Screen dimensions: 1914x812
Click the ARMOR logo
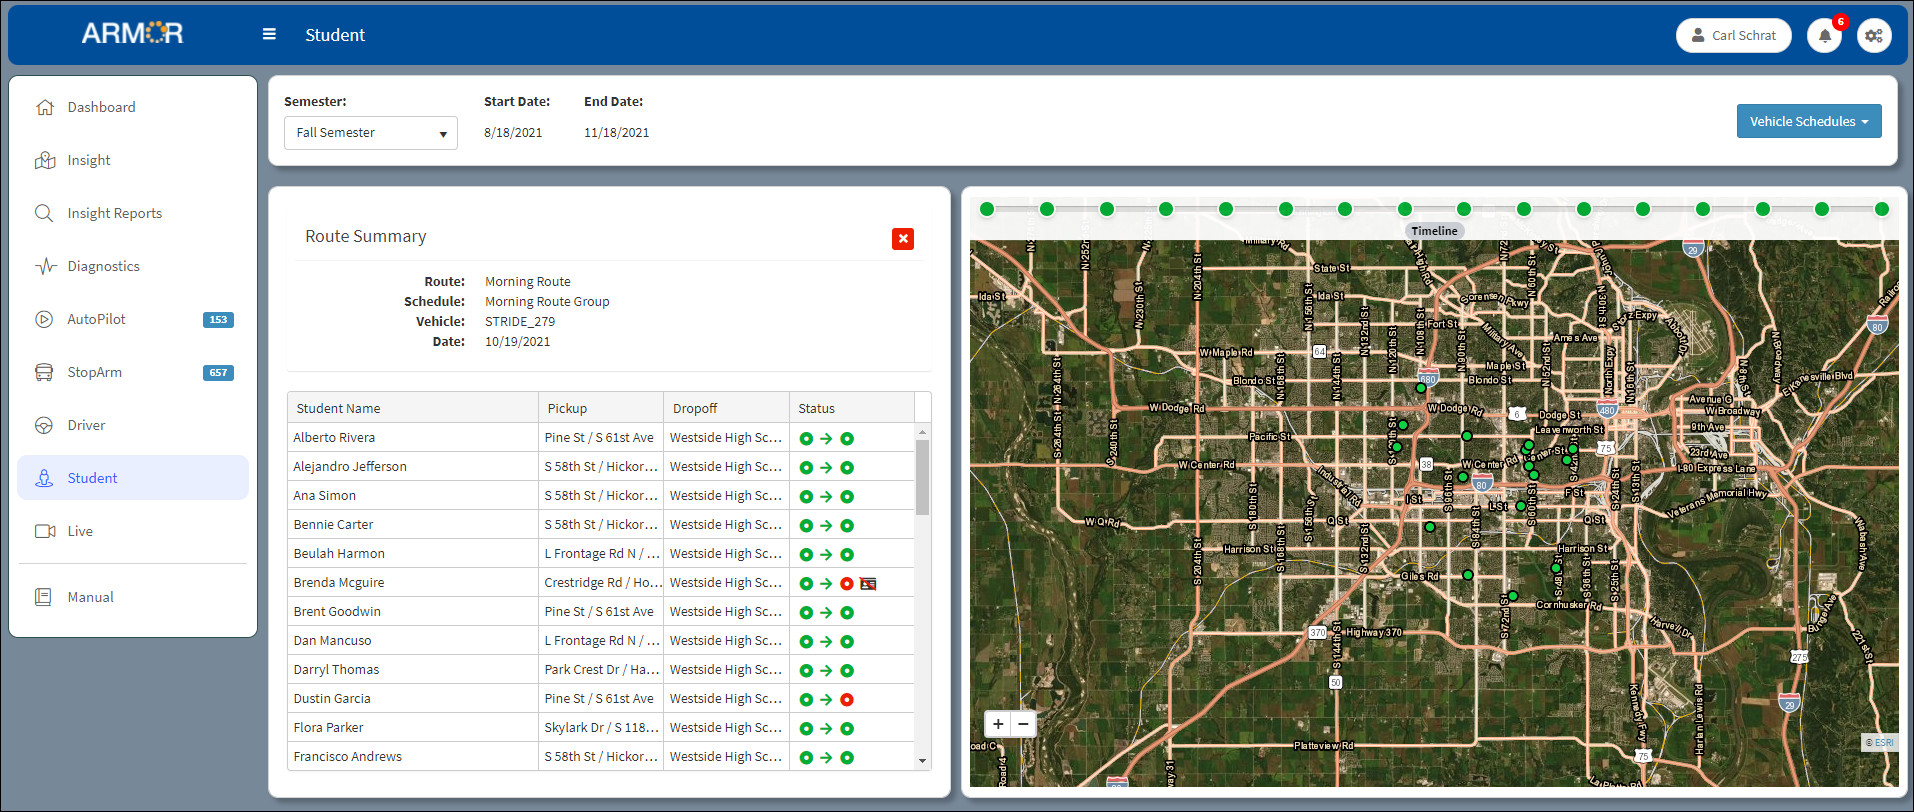[x=133, y=33]
